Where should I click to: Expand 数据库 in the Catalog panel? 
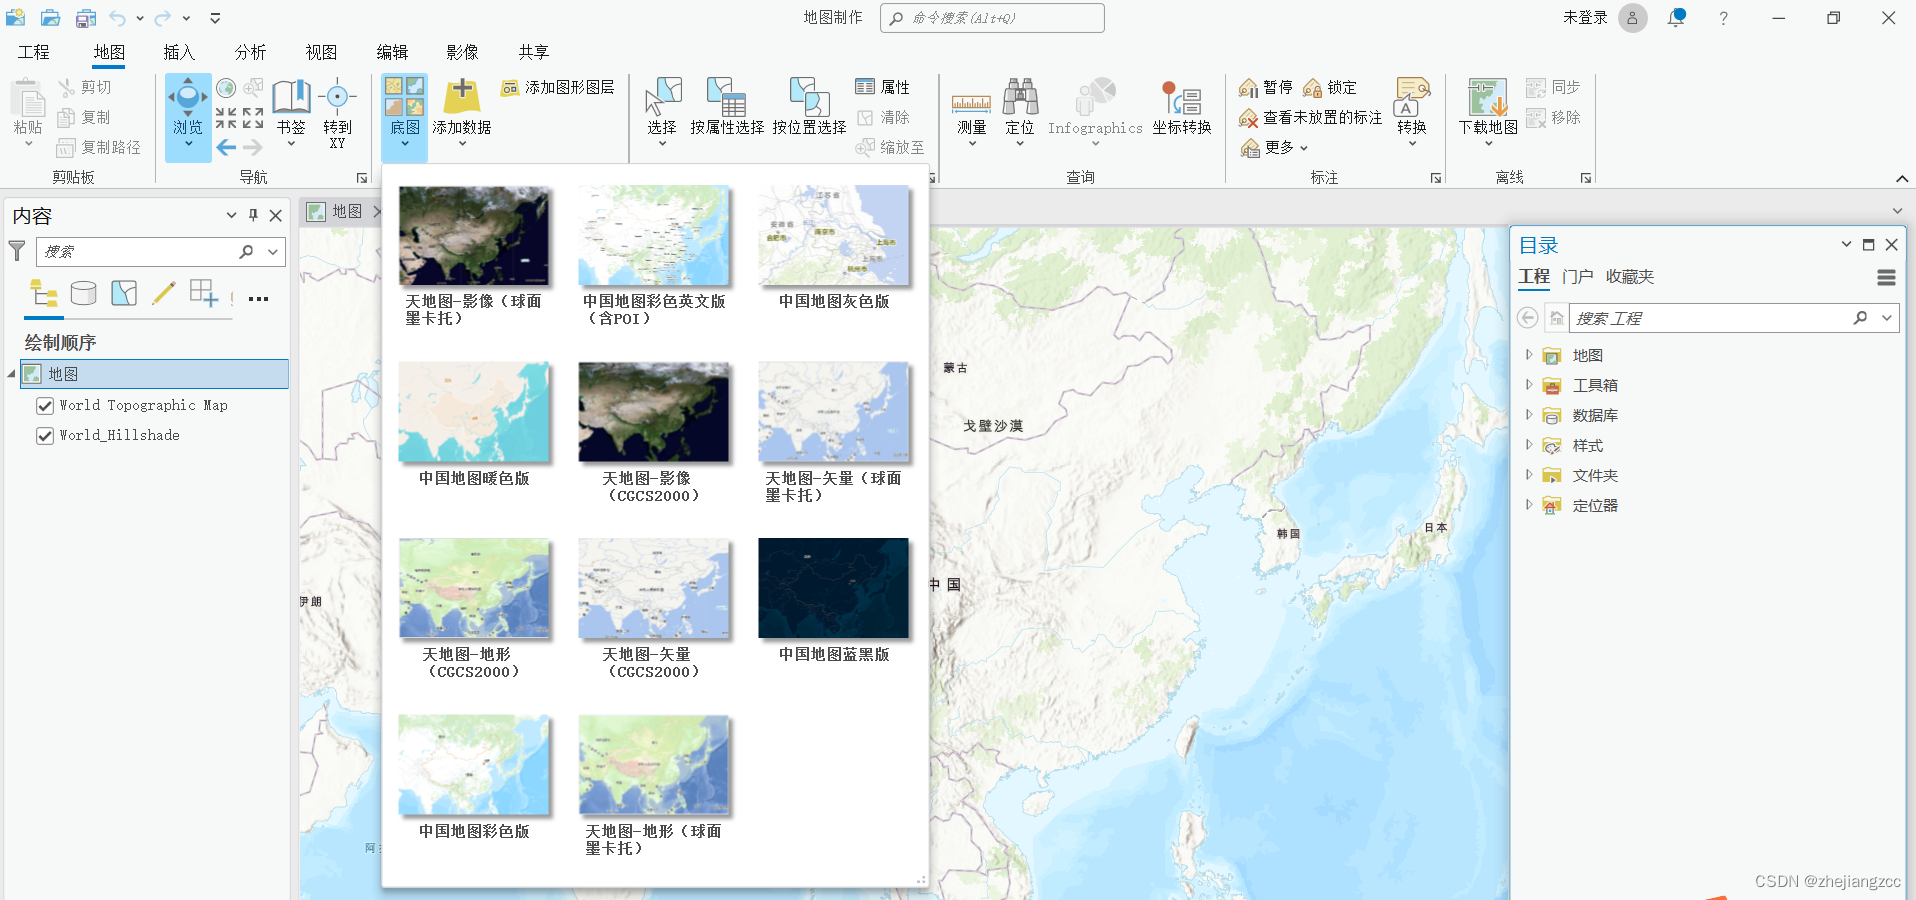(1530, 415)
